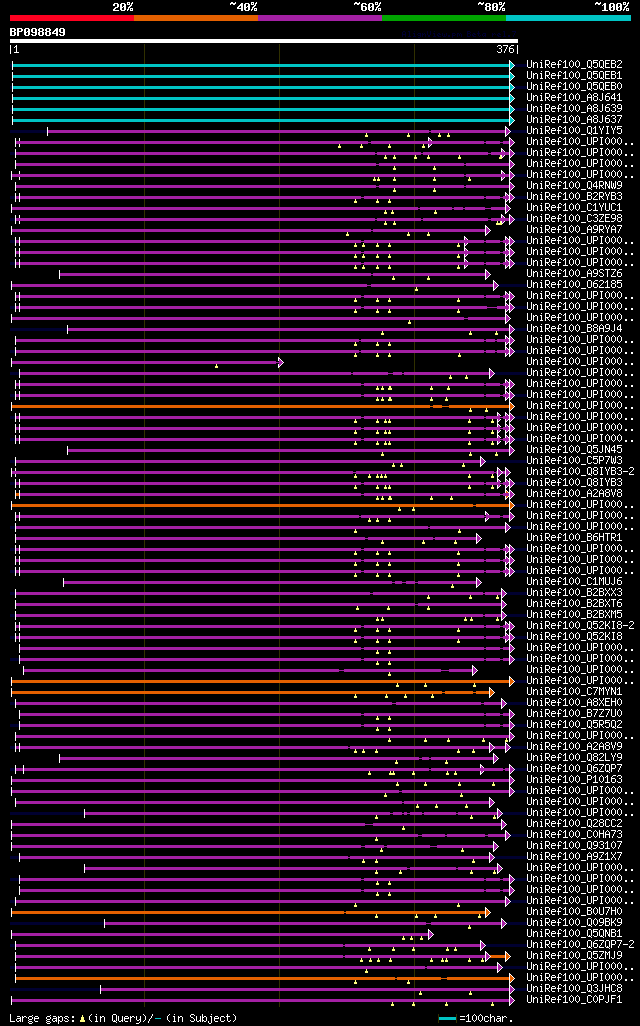The height and width of the screenshot is (1026, 640).
Task: Click the UniRef100_Q1YIY5 hit name
Action: pyautogui.click(x=574, y=130)
